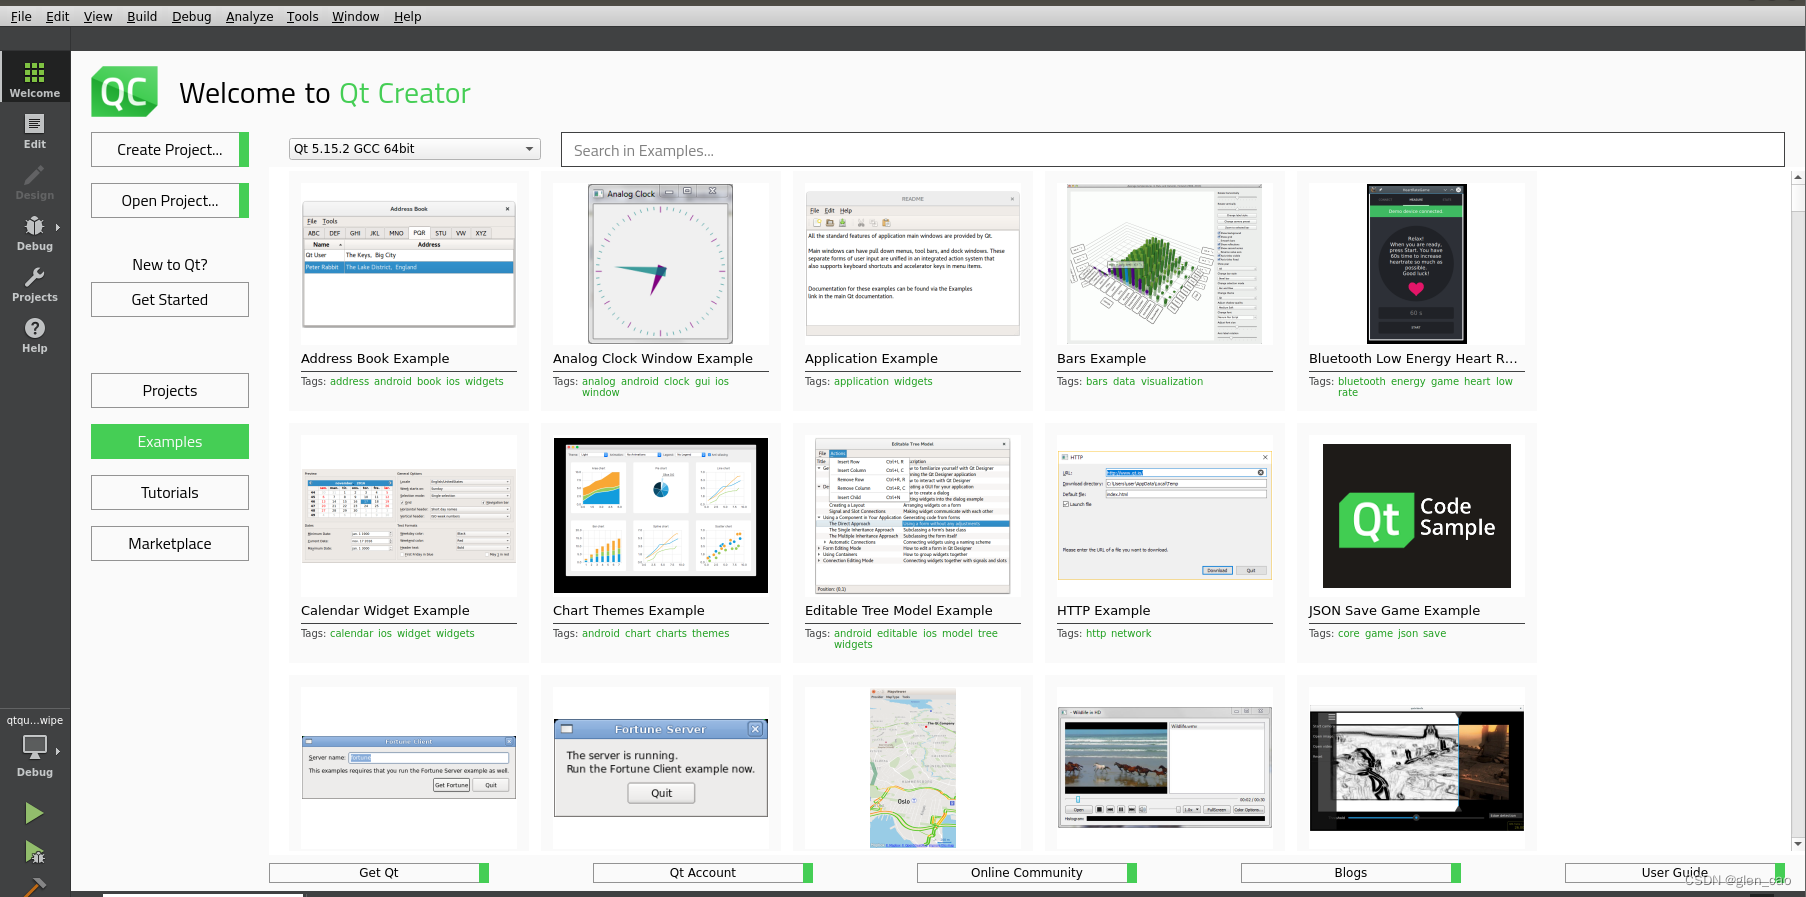
Task: Switch to the Tutorials page
Action: [x=170, y=493]
